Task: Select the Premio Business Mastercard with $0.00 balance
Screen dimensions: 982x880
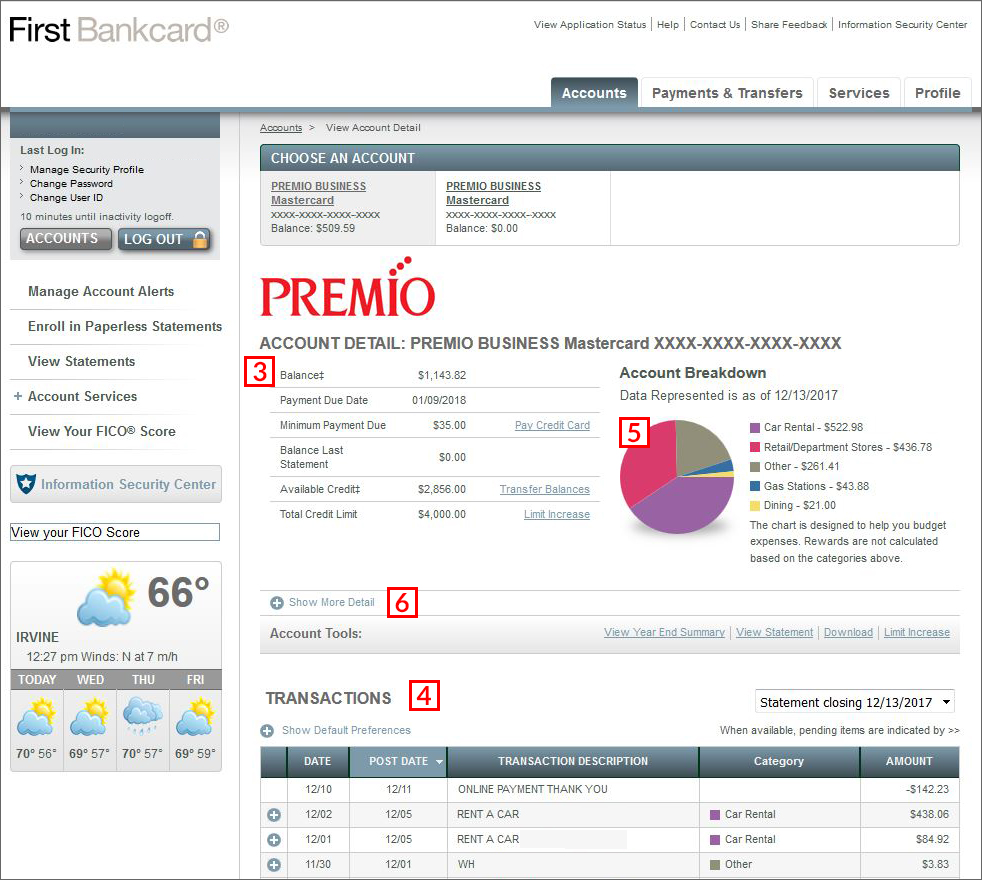Action: coord(494,193)
